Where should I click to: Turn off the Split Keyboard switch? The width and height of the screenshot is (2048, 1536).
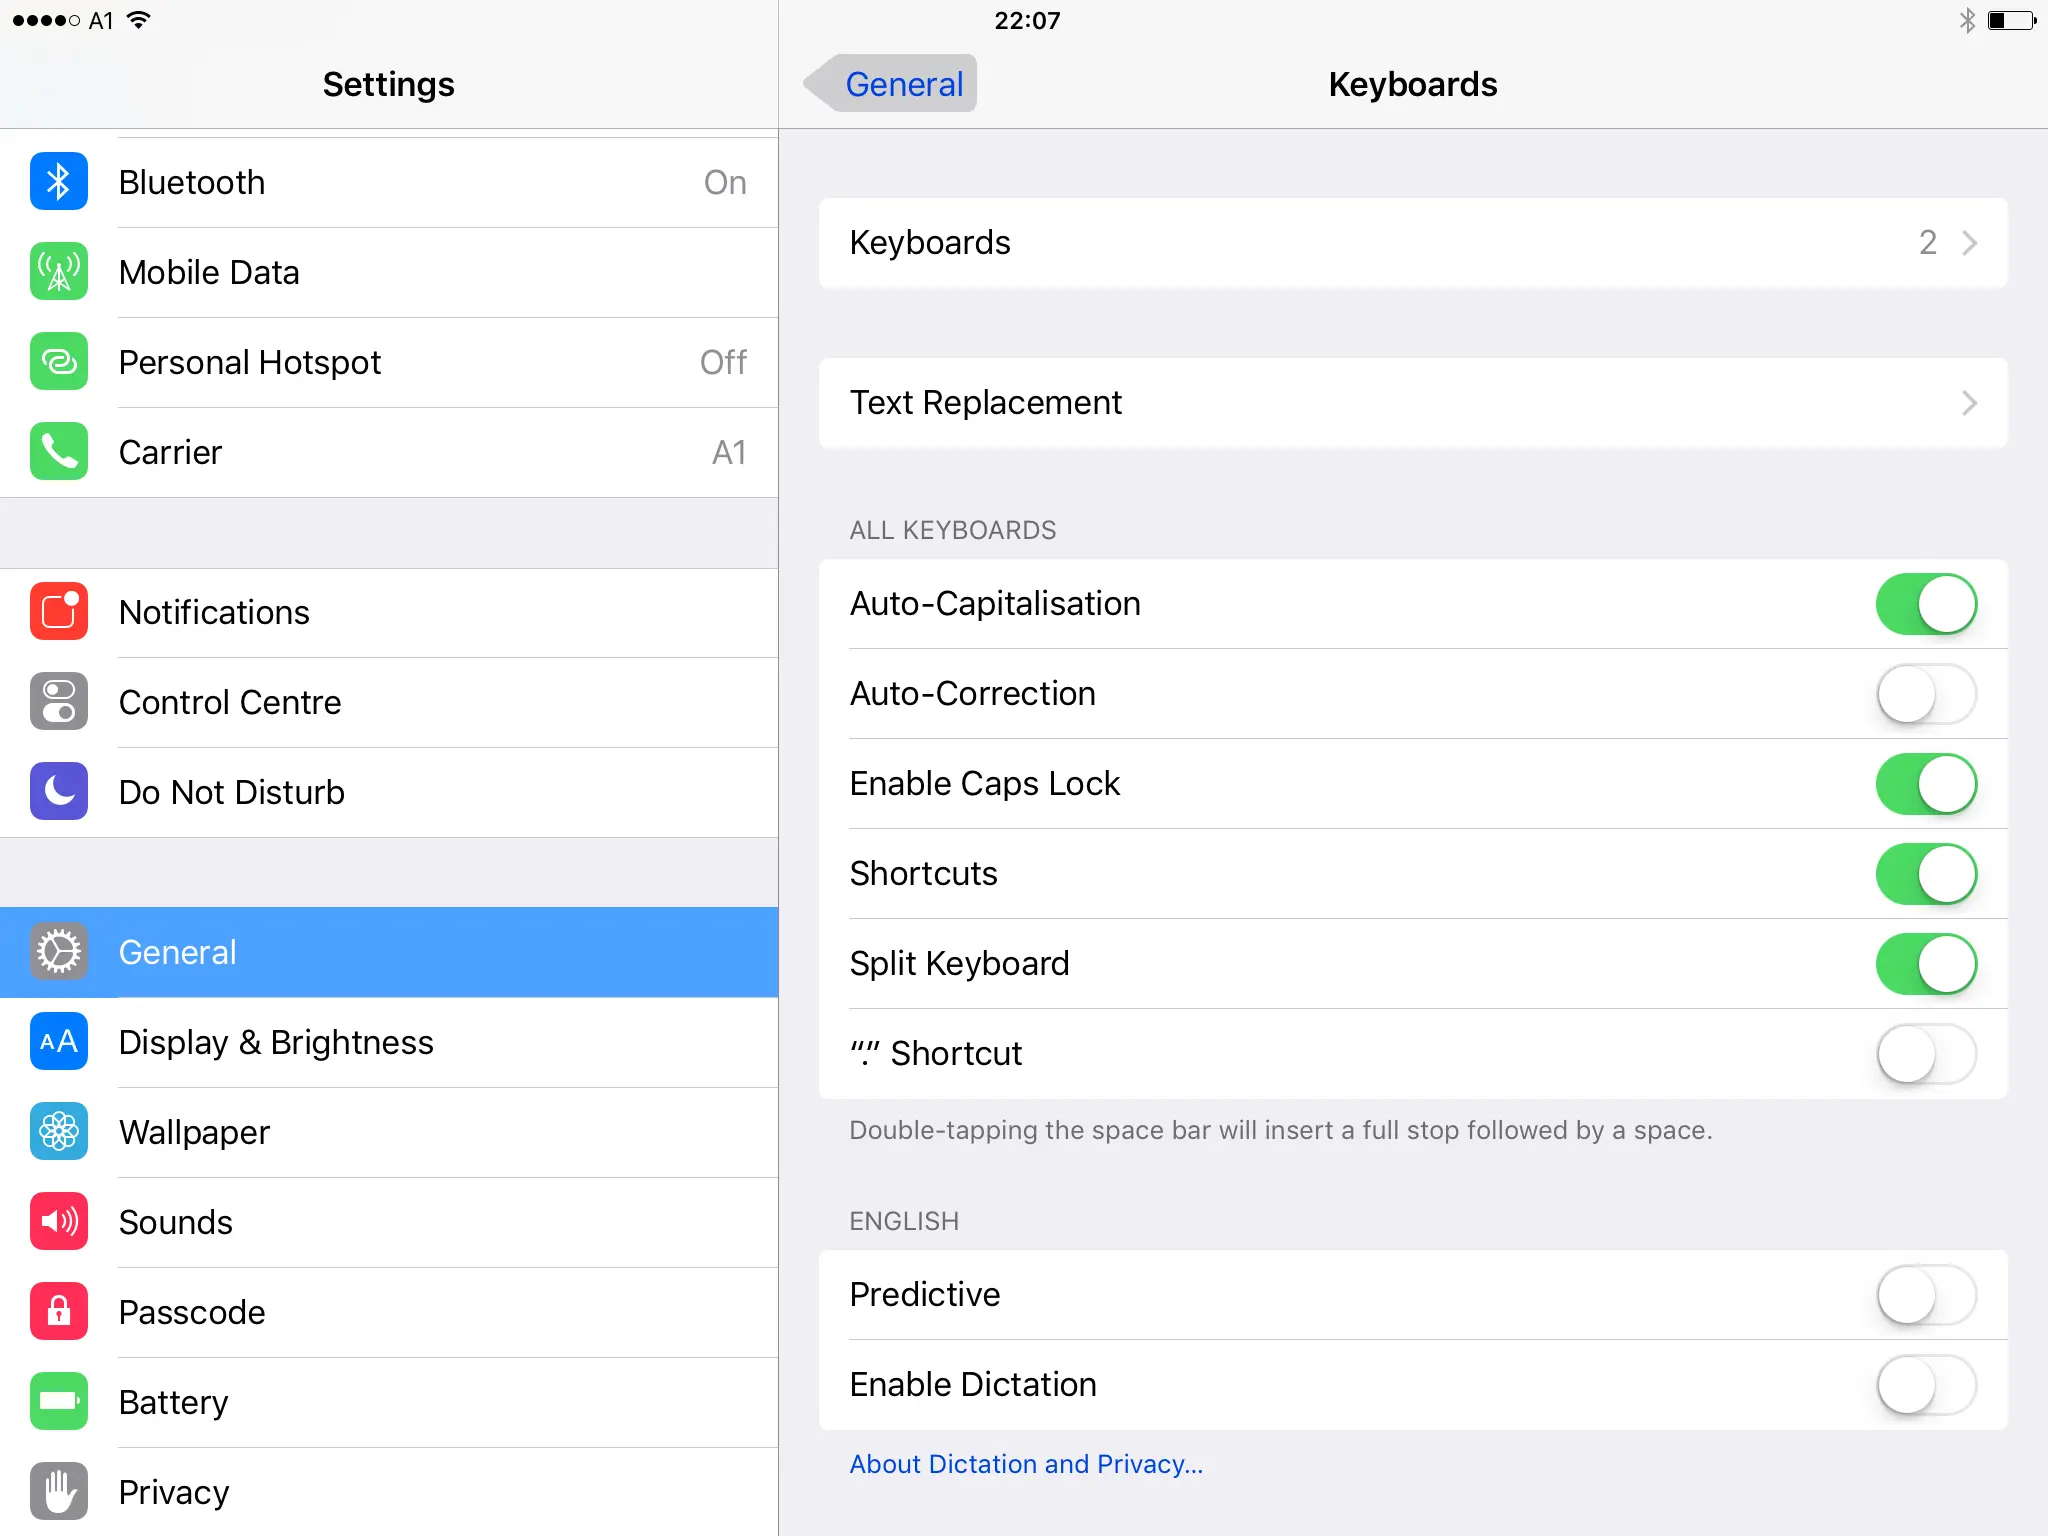click(x=1925, y=964)
